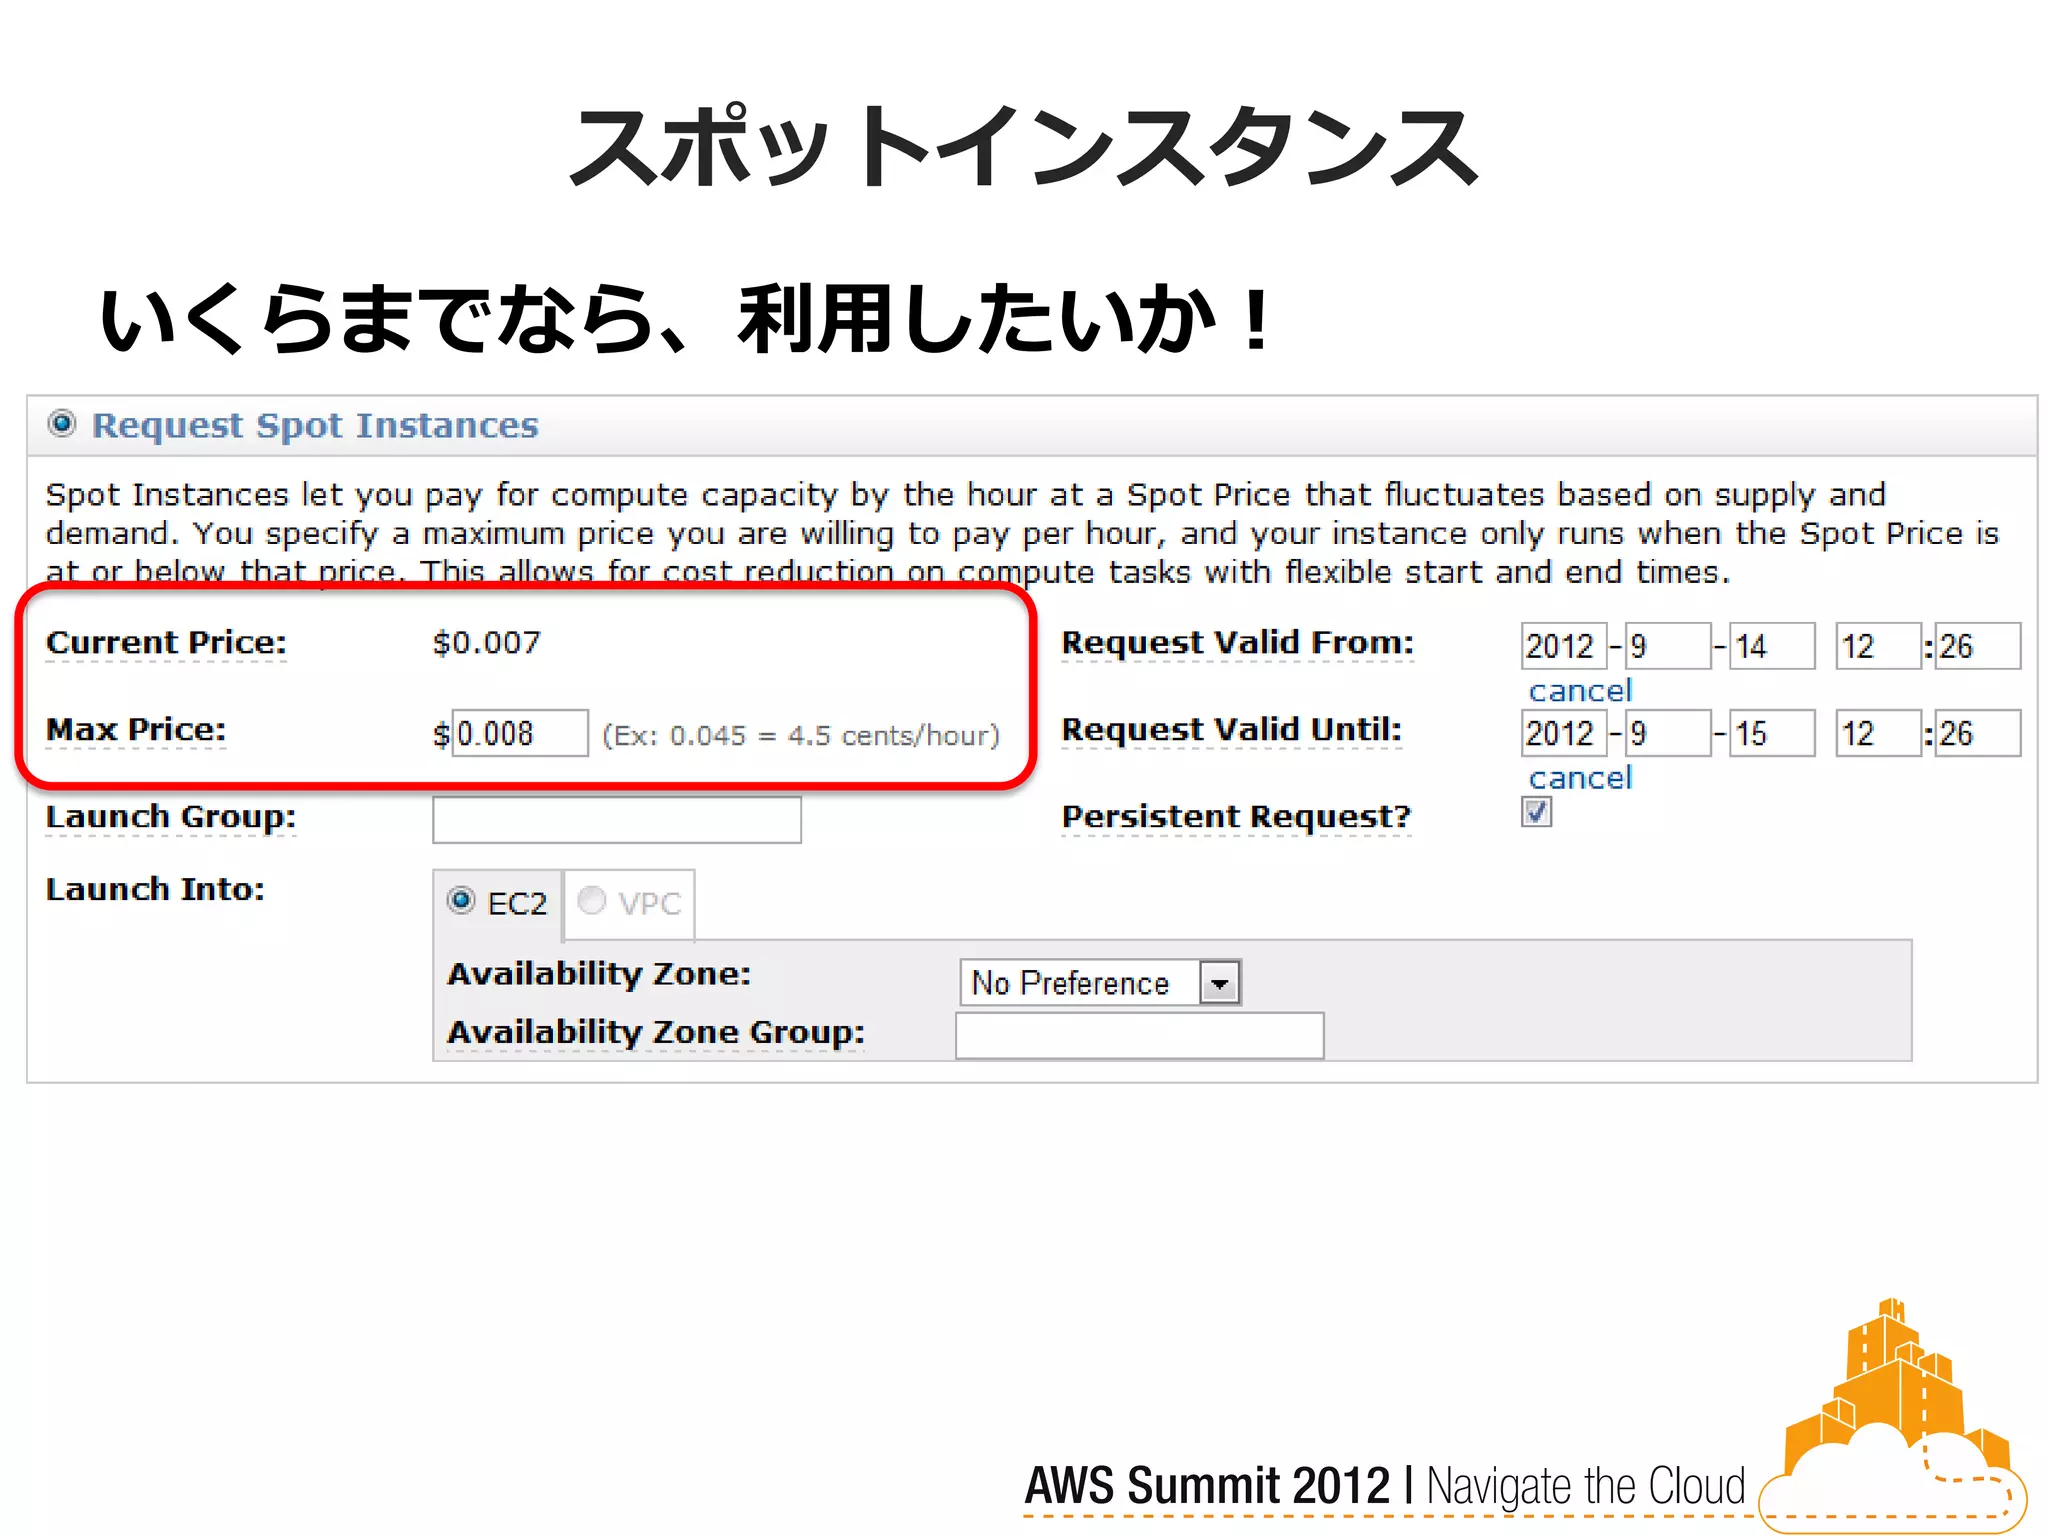Click the Availability Zone Group label

click(x=656, y=1031)
